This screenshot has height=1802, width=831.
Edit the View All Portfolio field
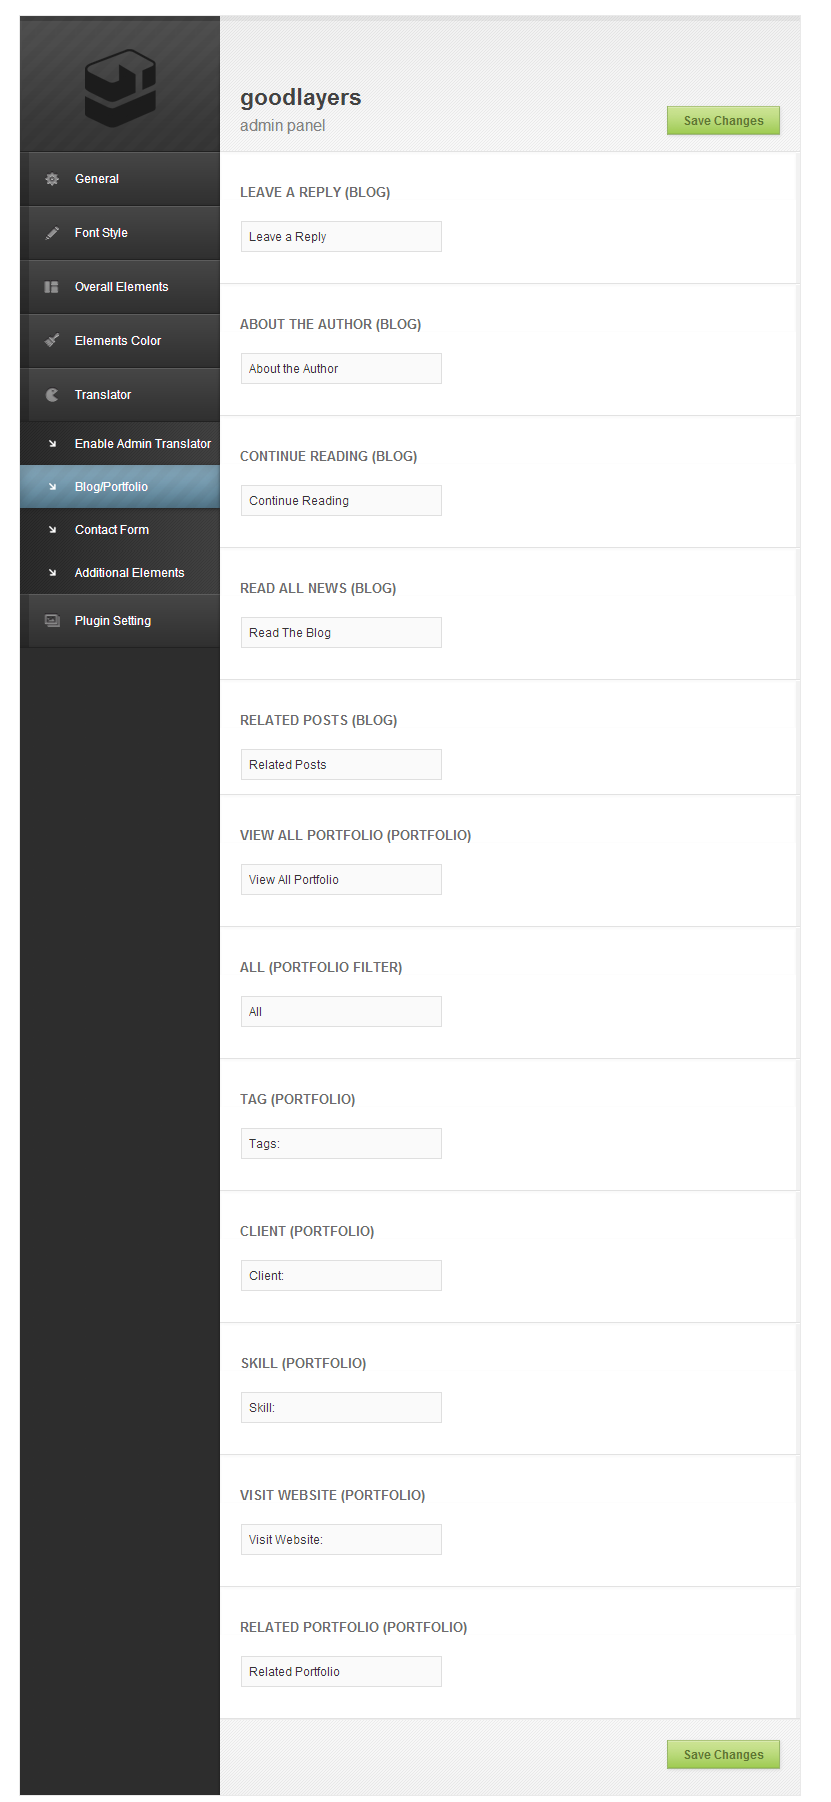[x=341, y=880]
